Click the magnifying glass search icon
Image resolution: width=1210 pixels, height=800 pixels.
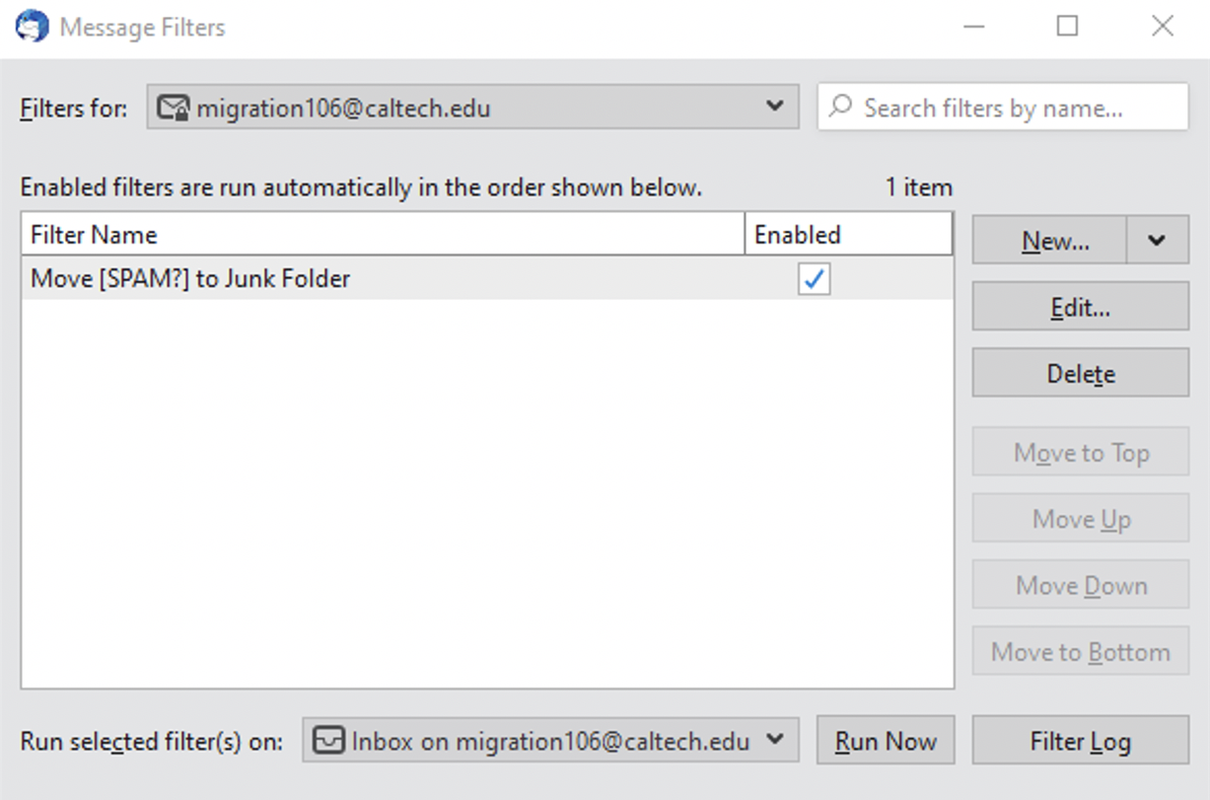[x=842, y=107]
